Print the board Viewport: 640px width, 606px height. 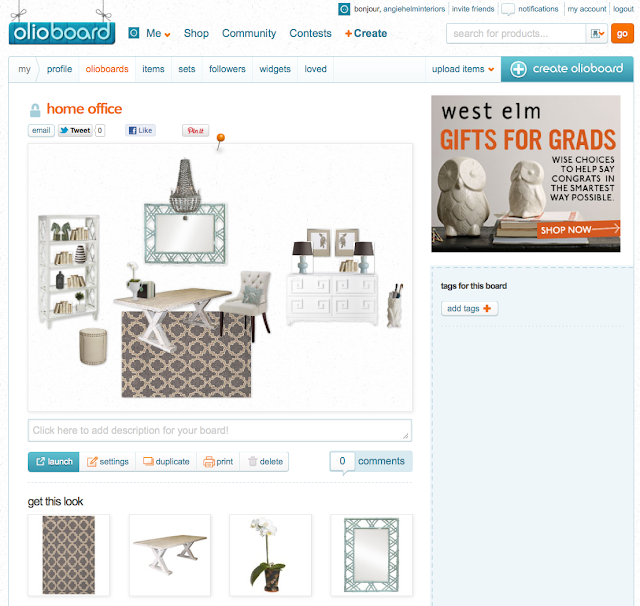(218, 462)
